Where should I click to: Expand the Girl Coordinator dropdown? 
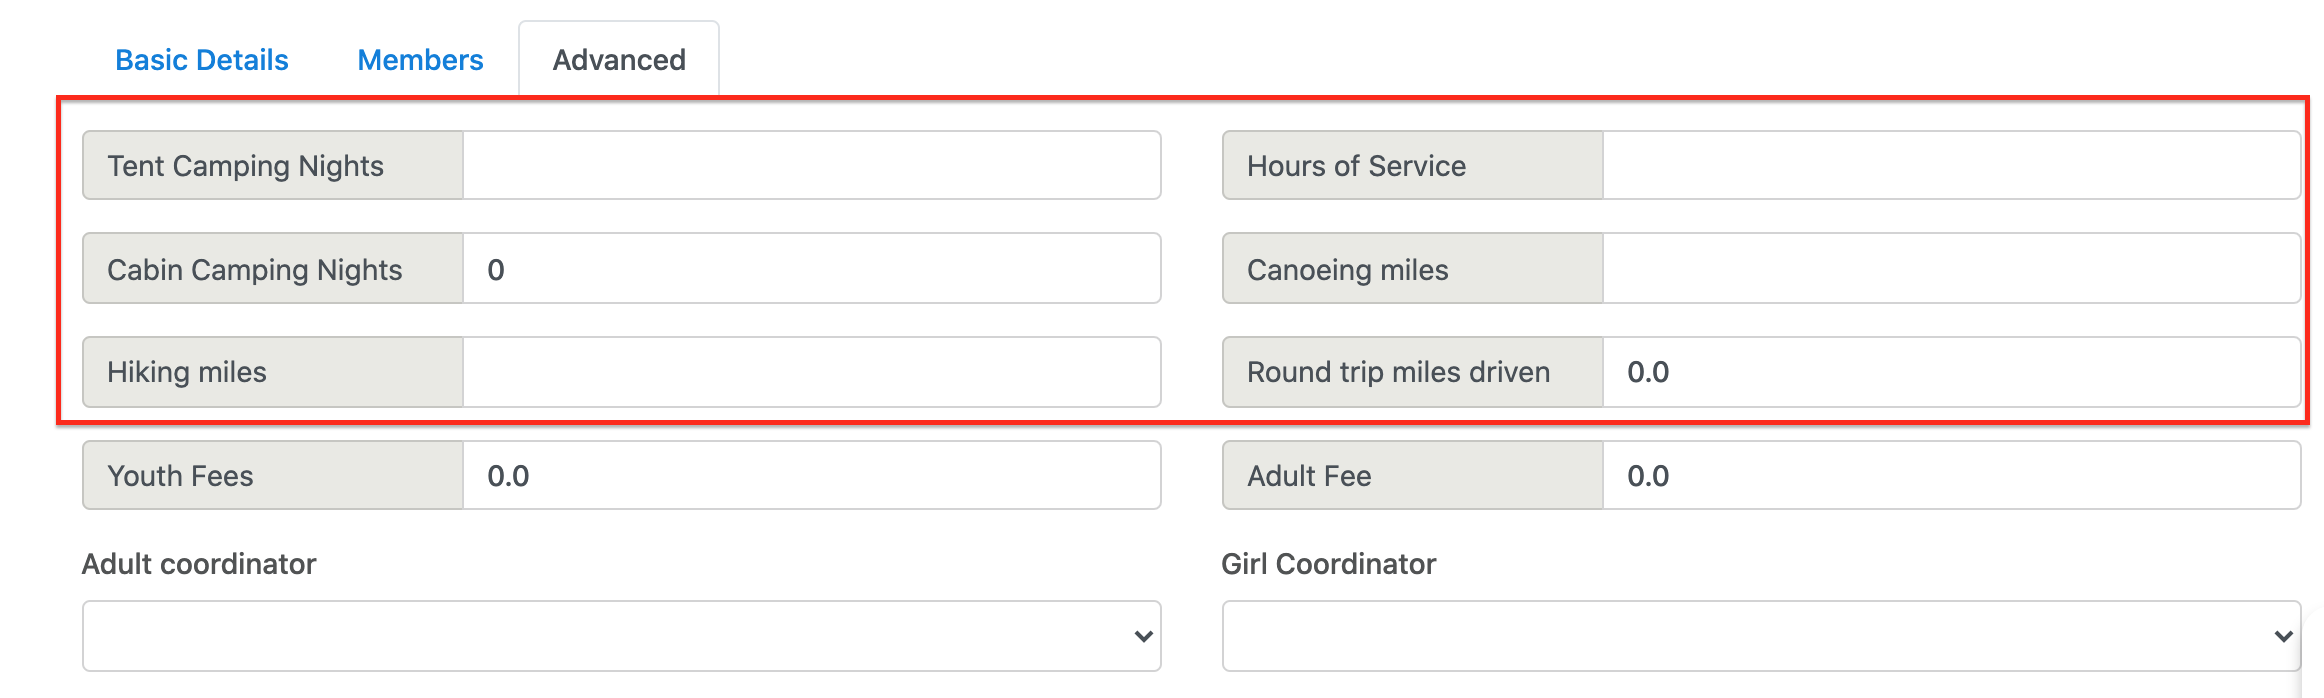pyautogui.click(x=1760, y=636)
